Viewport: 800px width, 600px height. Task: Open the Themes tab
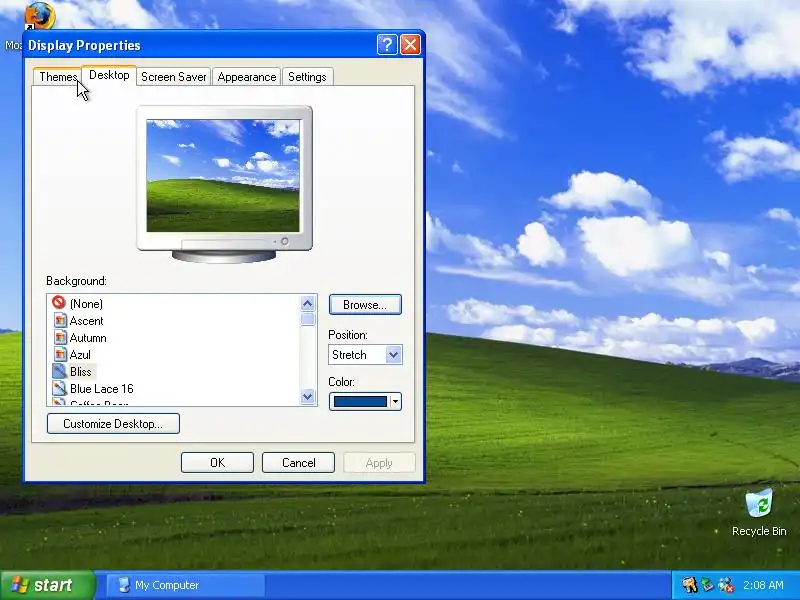coord(57,77)
